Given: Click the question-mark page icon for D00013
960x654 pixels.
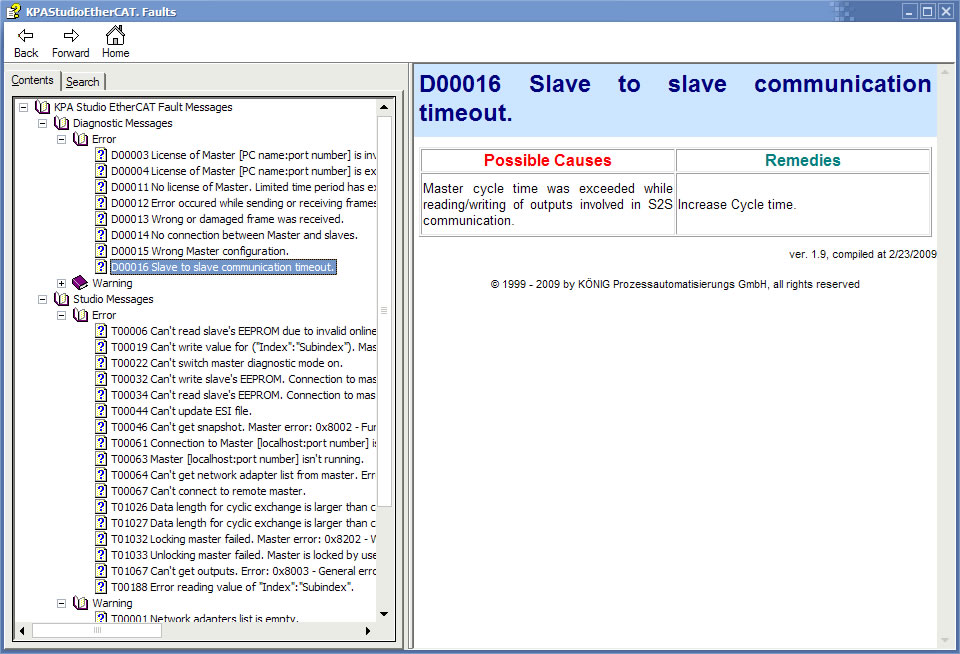Looking at the screenshot, I should (x=101, y=219).
